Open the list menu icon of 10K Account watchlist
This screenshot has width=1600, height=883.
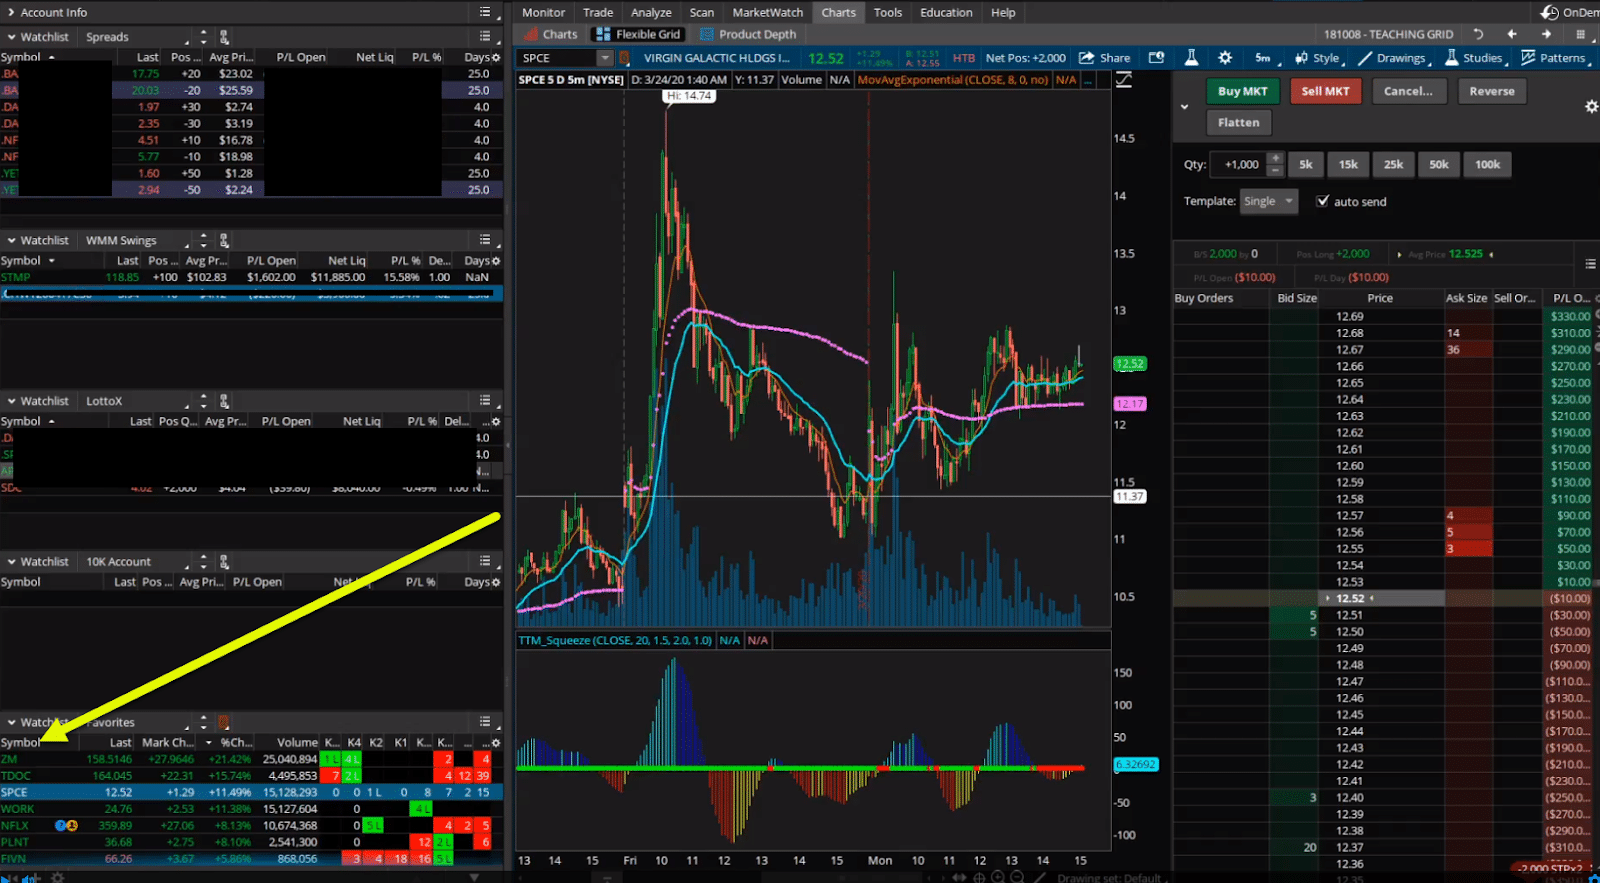[485, 561]
